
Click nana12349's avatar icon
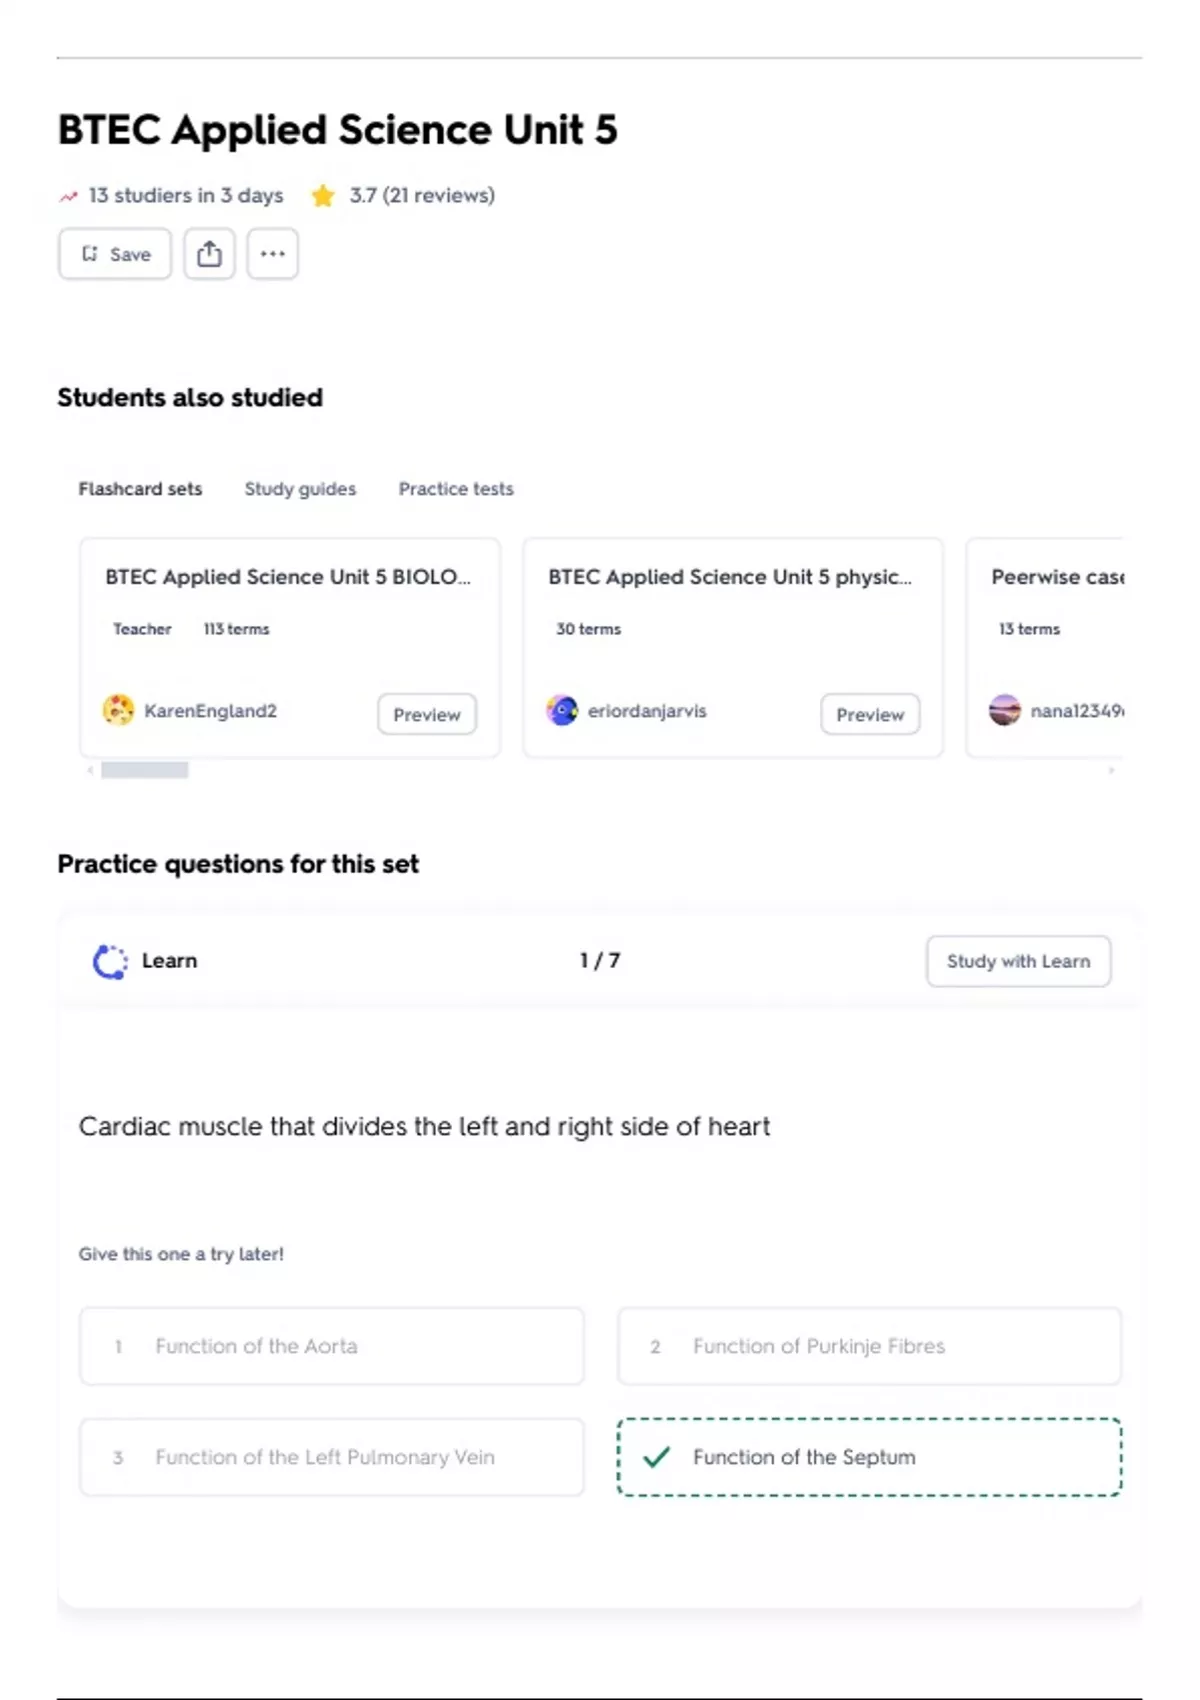pos(1005,711)
